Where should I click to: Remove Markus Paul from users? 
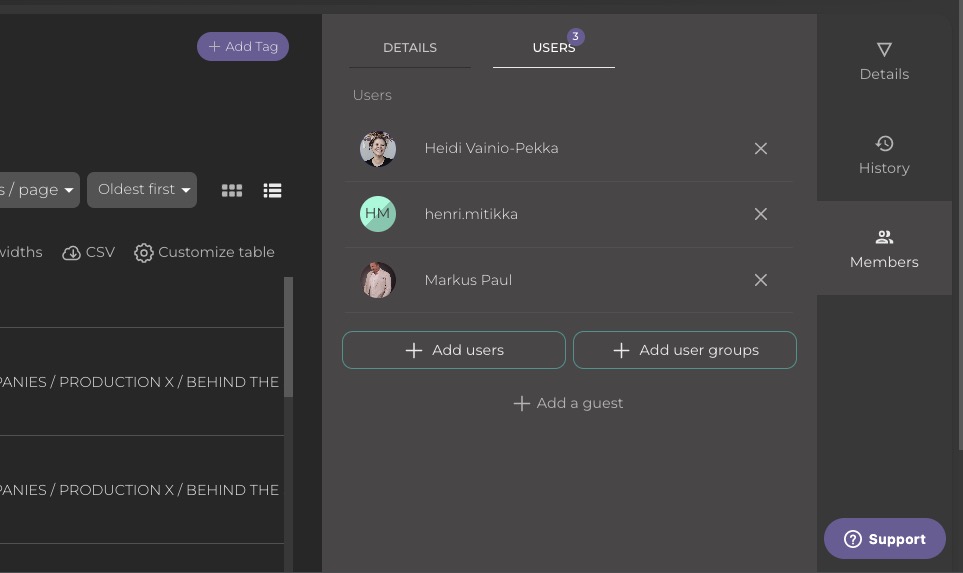click(760, 280)
